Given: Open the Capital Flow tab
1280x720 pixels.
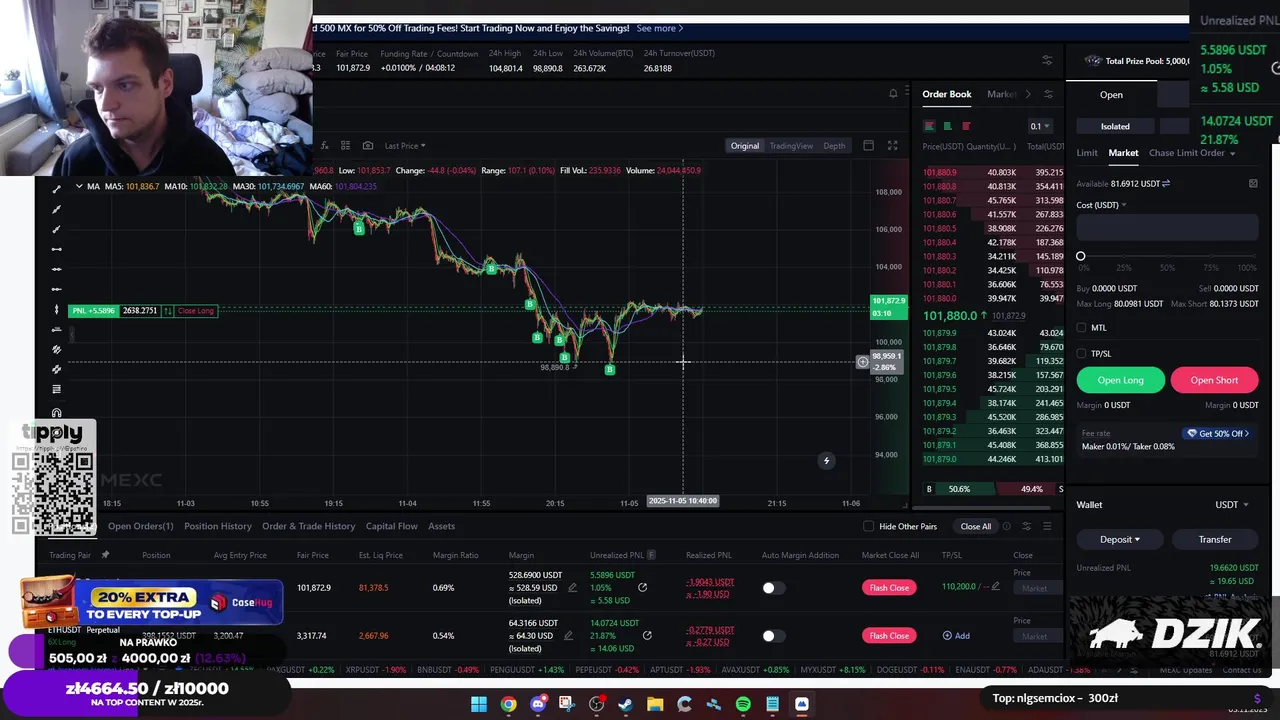Looking at the screenshot, I should (392, 526).
